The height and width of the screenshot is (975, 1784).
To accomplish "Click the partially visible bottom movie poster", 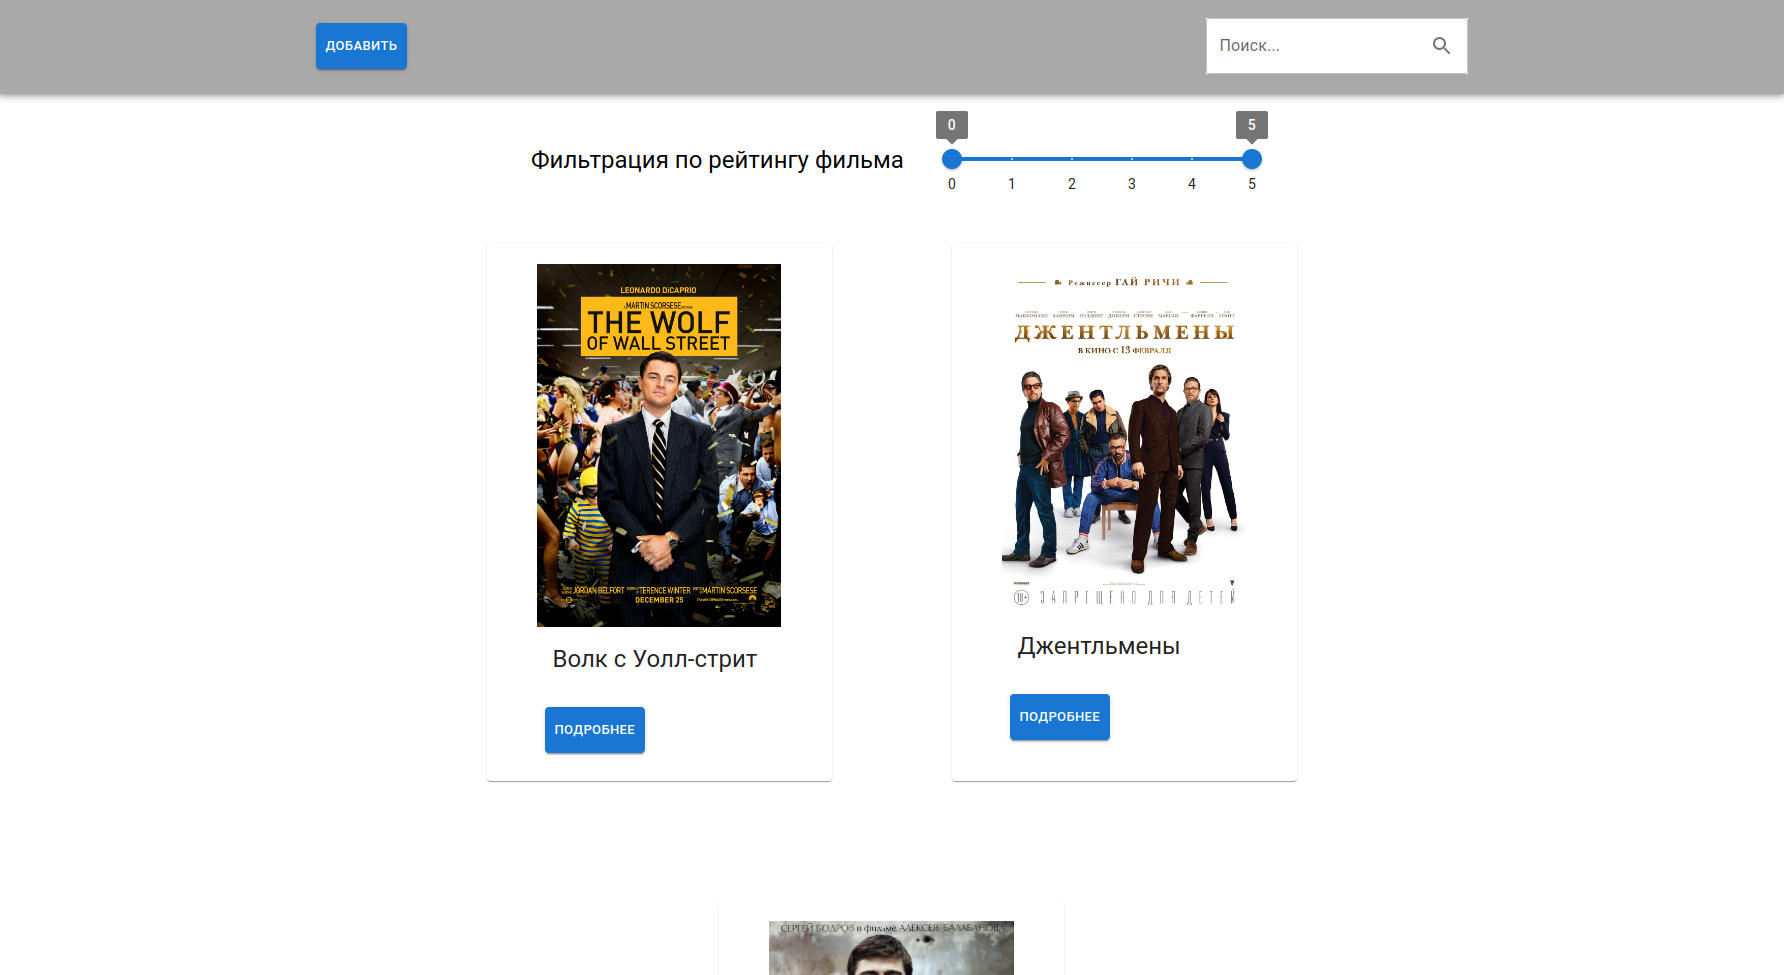I will tap(890, 948).
